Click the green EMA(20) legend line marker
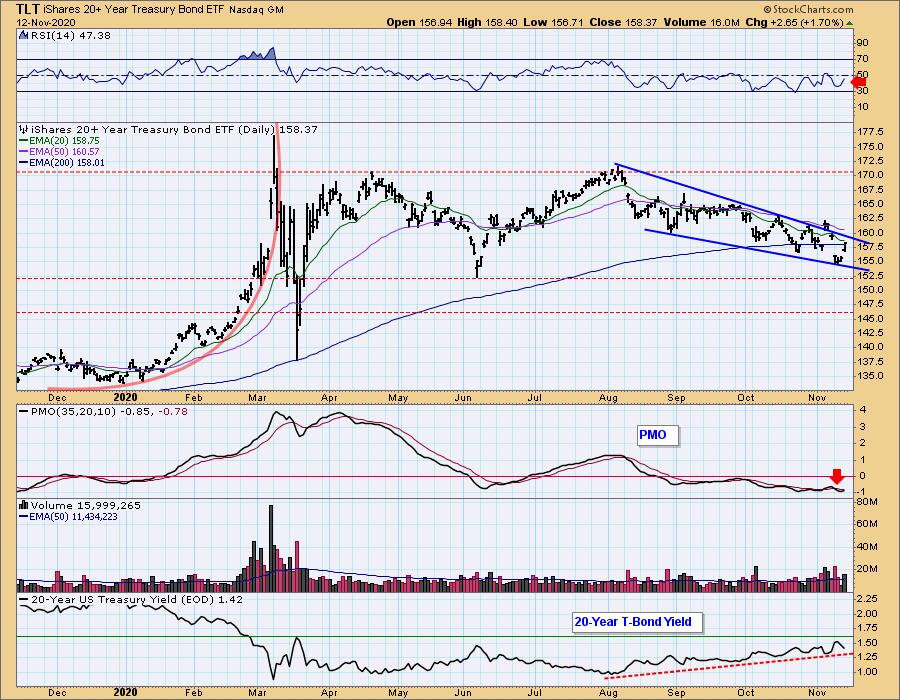Viewport: 900px width, 700px height. (24, 141)
